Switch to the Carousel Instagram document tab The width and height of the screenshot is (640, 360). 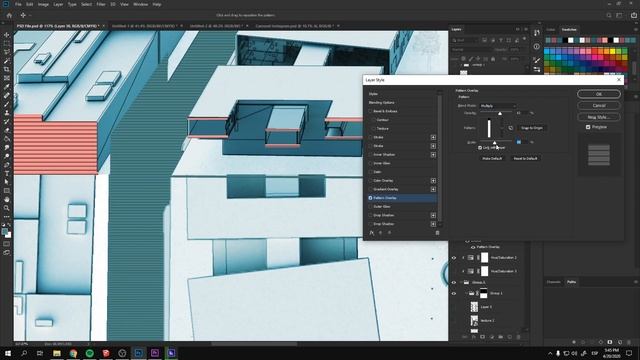(295, 26)
